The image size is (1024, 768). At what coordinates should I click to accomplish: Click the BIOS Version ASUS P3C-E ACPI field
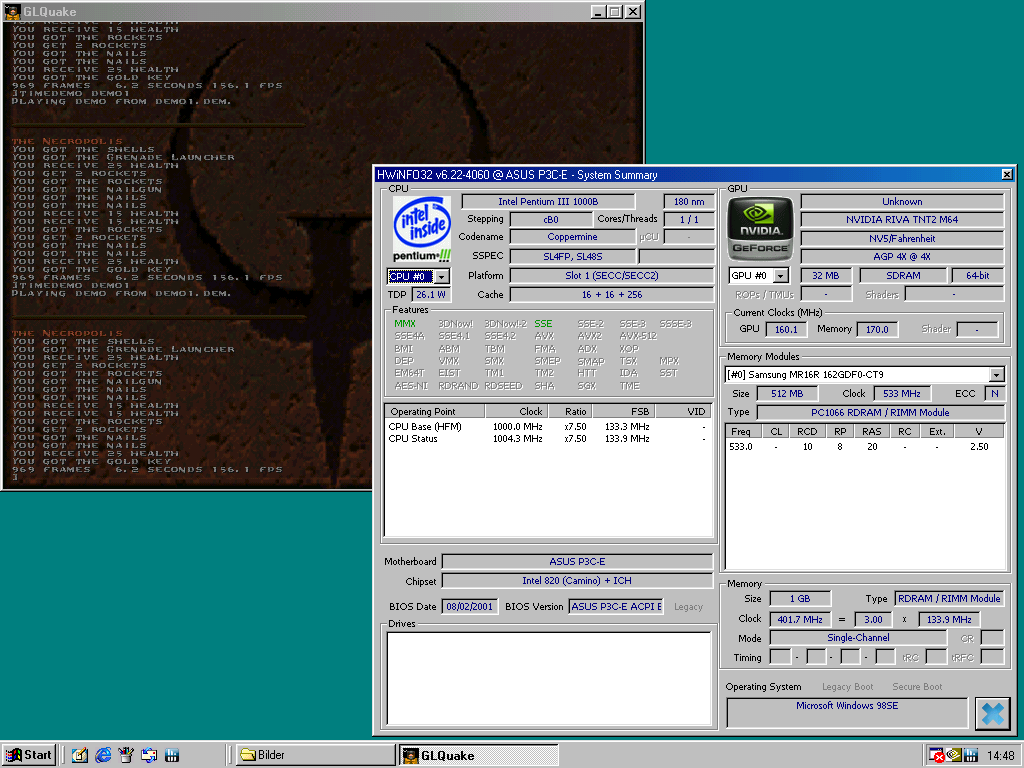pos(616,607)
